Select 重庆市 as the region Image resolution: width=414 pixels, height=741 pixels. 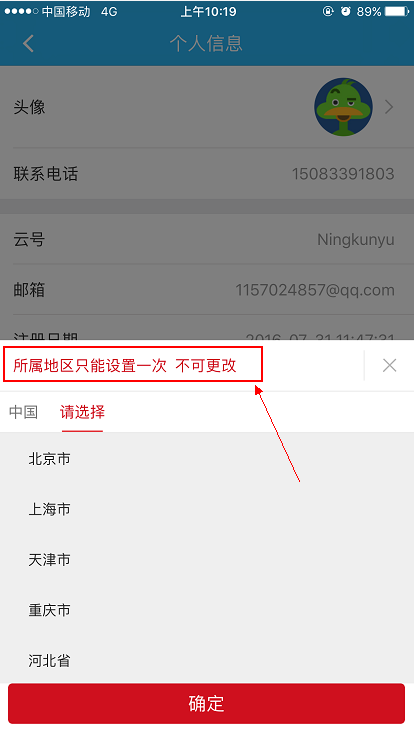(x=207, y=610)
